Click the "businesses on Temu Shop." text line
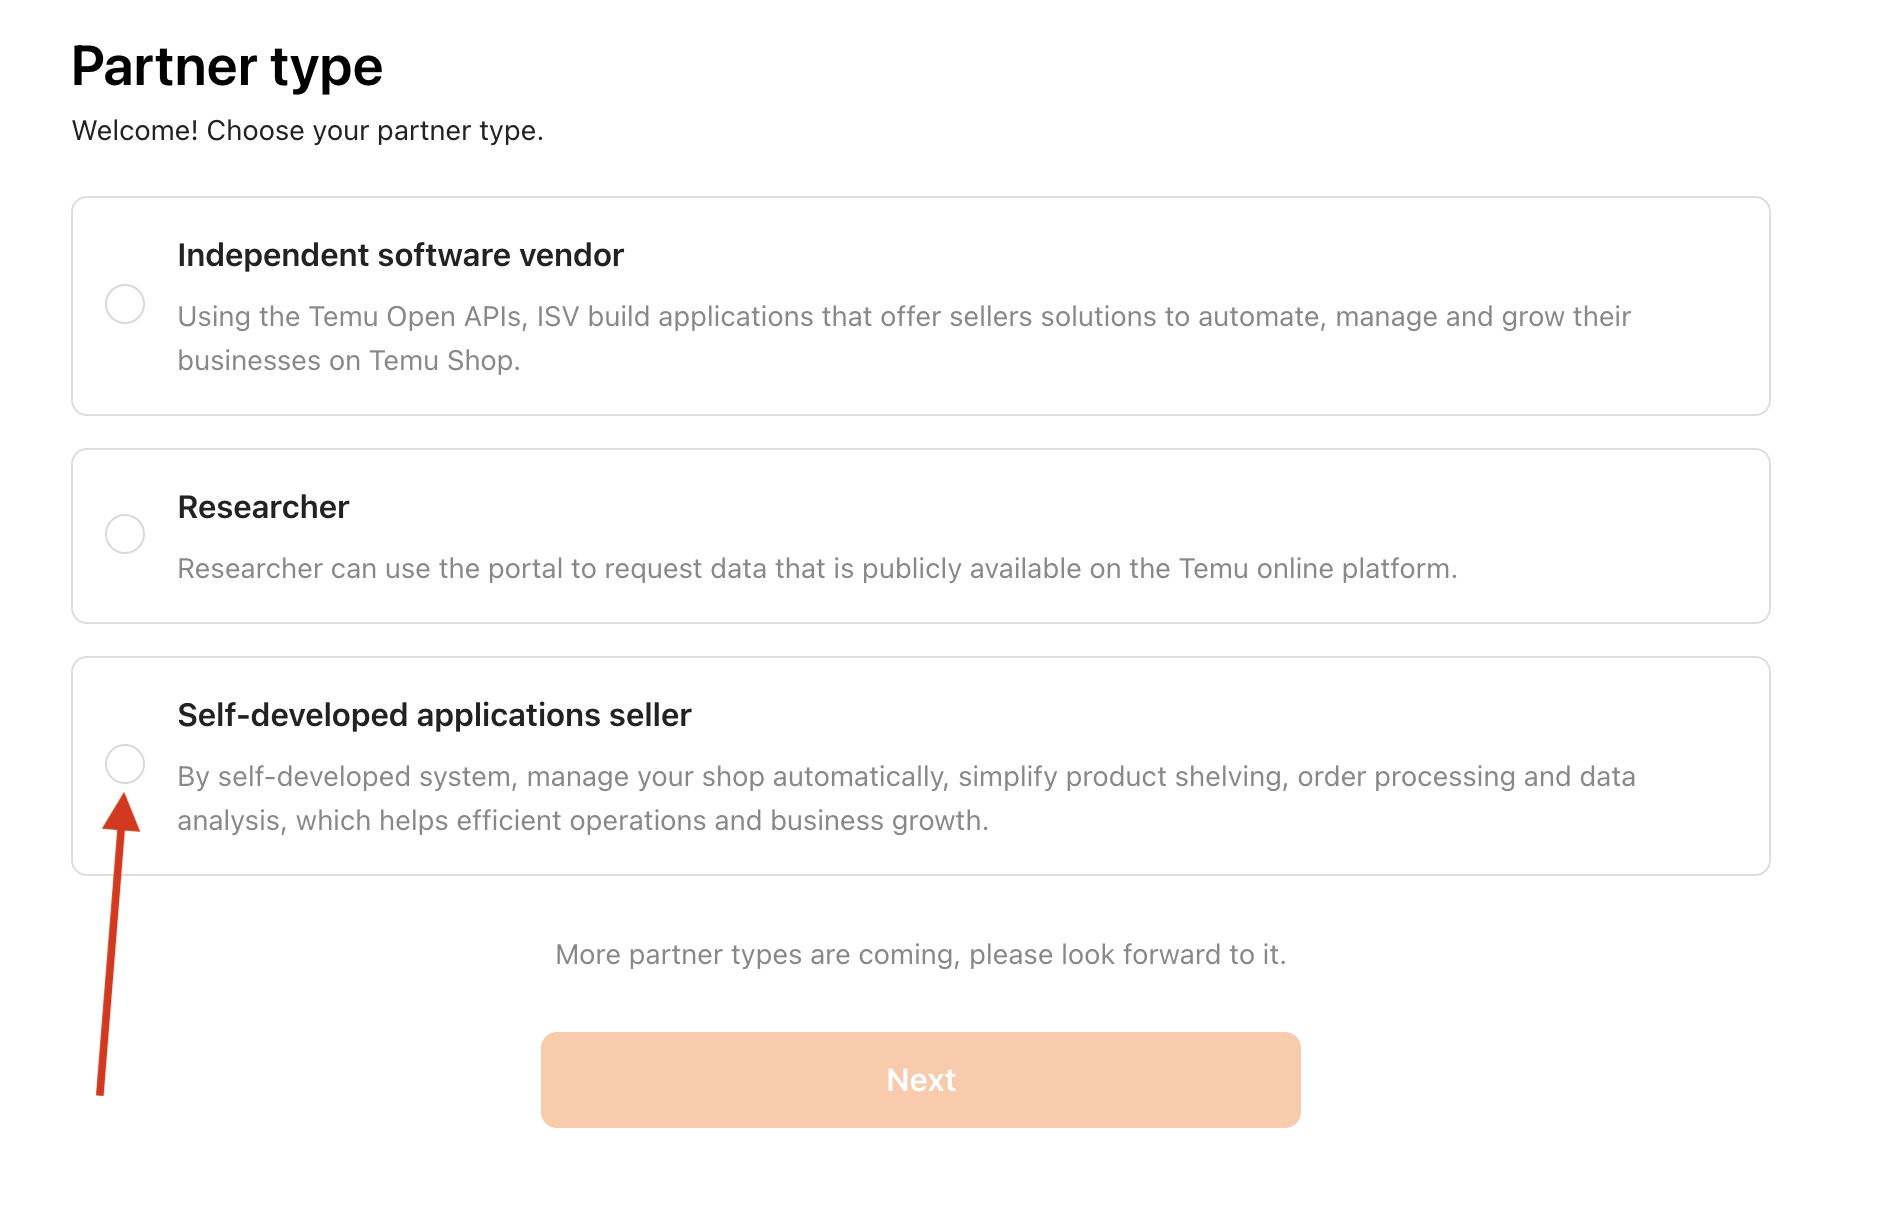Screen dimensions: 1882x1212 pyautogui.click(x=348, y=361)
